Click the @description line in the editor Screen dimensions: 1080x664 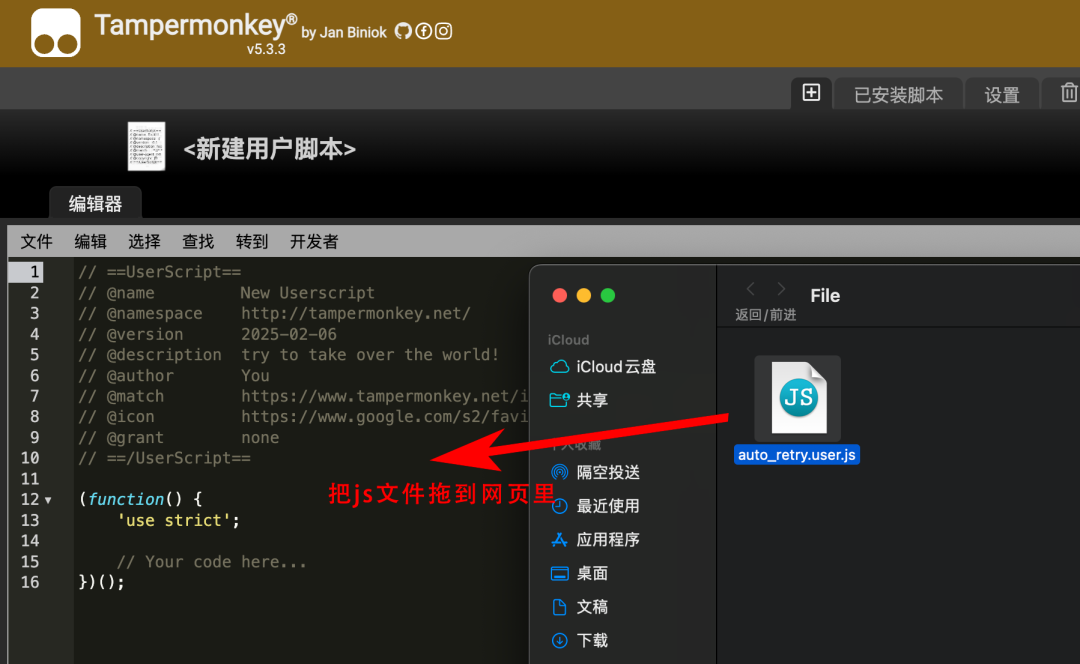[289, 355]
